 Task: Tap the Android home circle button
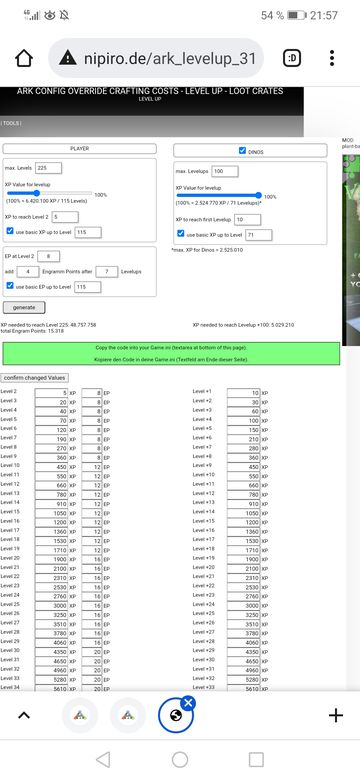[x=180, y=760]
